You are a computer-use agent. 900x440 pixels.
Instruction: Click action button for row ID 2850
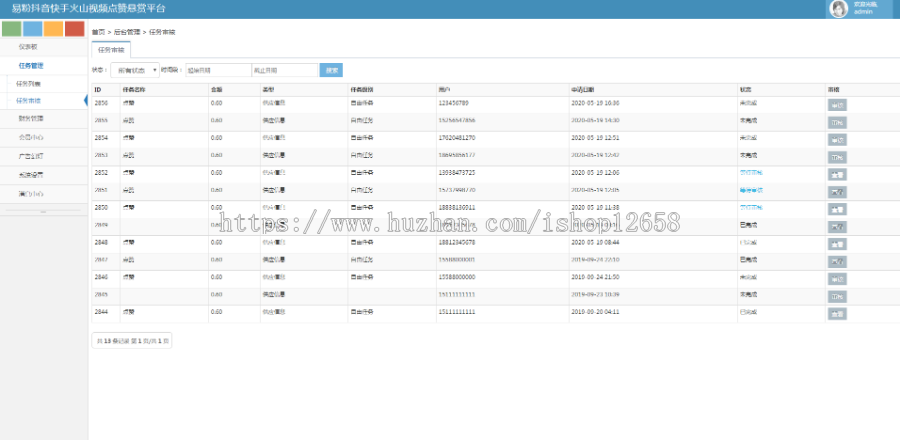coord(837,208)
